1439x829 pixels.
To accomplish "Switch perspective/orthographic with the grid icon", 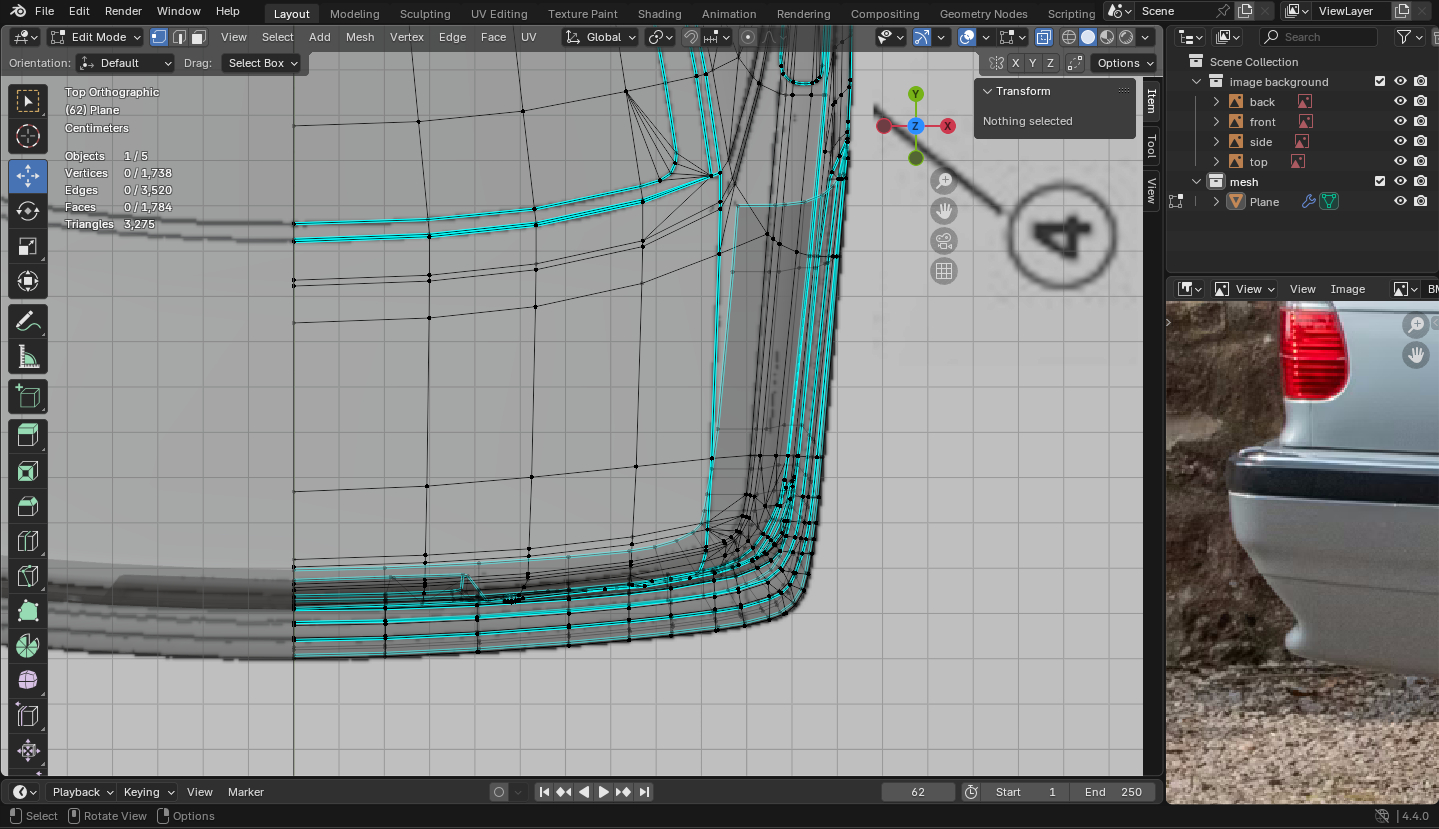I will point(944,271).
